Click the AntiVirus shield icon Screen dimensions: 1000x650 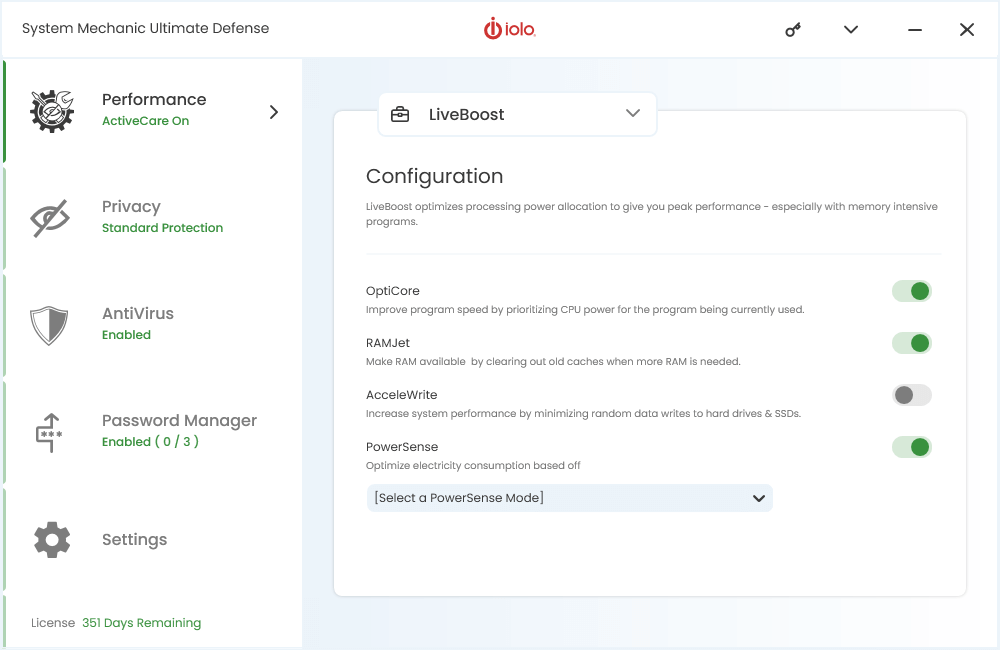click(51, 324)
